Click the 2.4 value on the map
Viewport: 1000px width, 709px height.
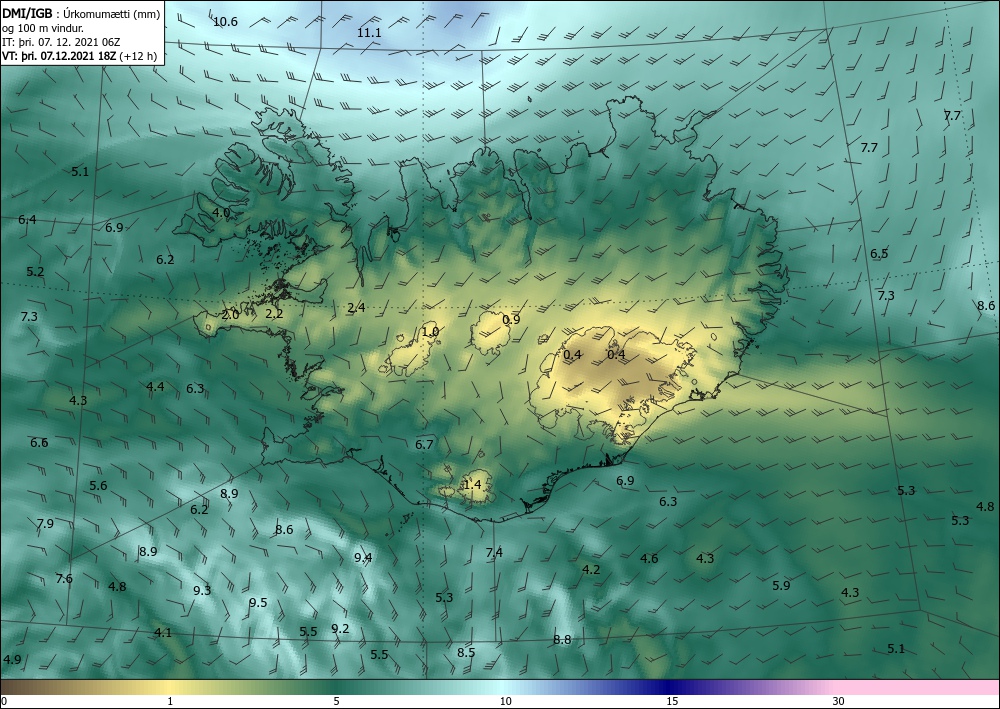click(356, 307)
